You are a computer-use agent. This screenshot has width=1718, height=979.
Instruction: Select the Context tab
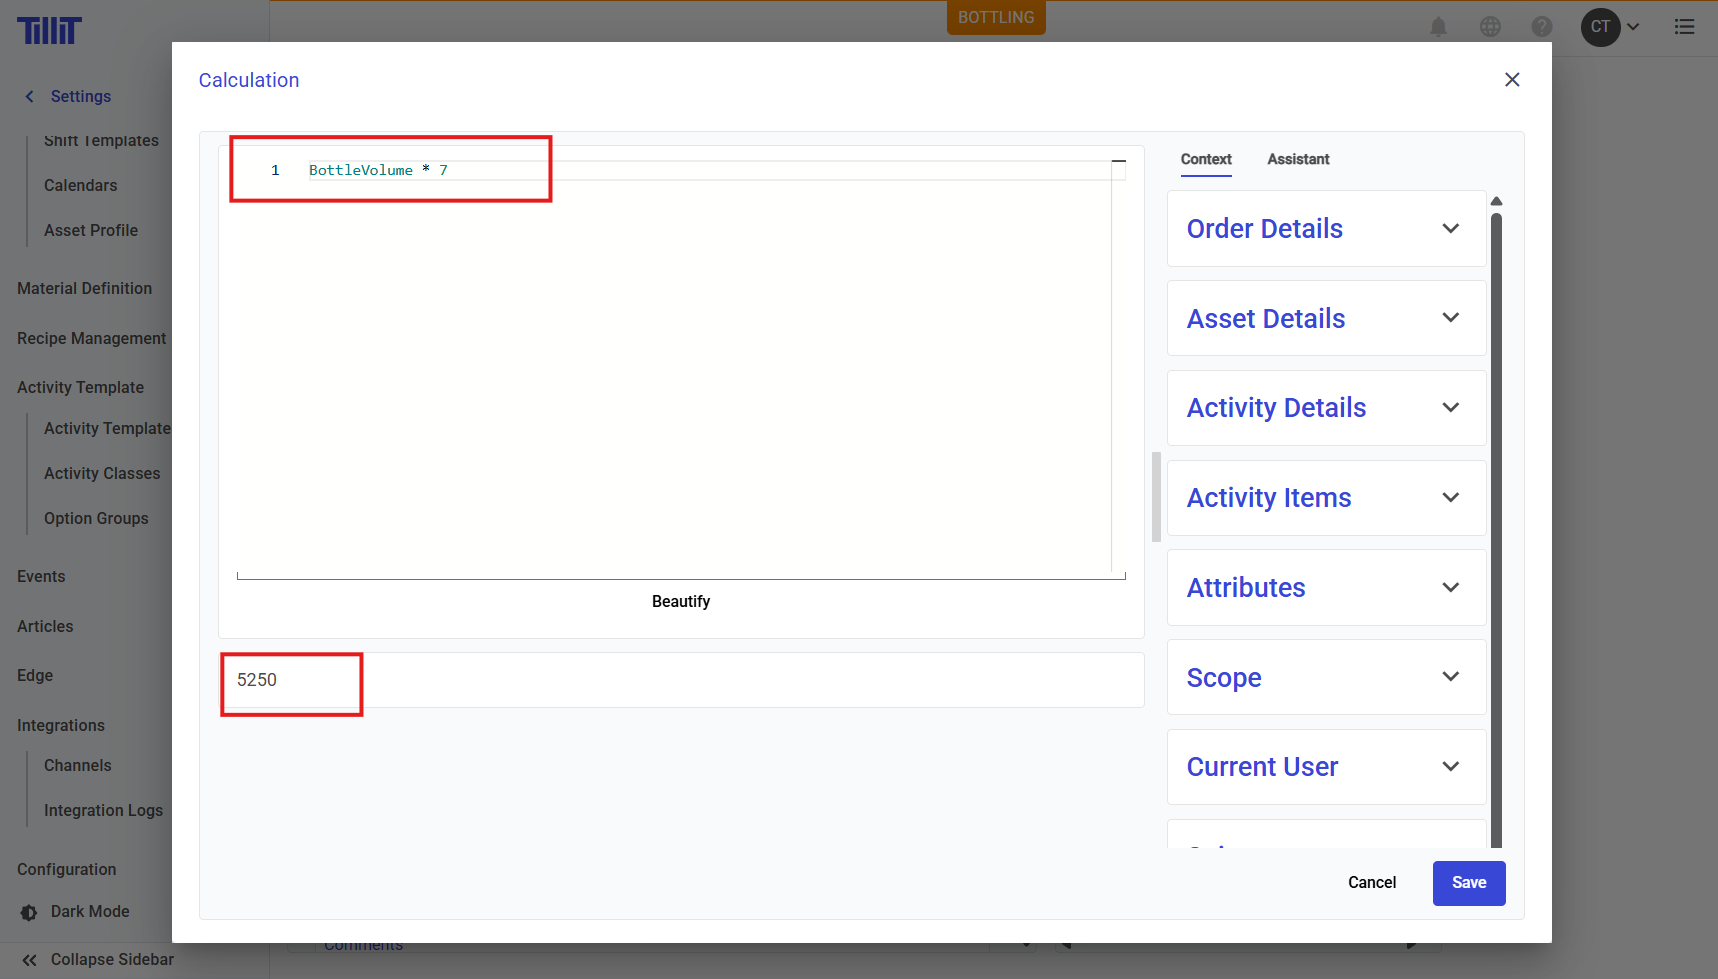pyautogui.click(x=1206, y=159)
